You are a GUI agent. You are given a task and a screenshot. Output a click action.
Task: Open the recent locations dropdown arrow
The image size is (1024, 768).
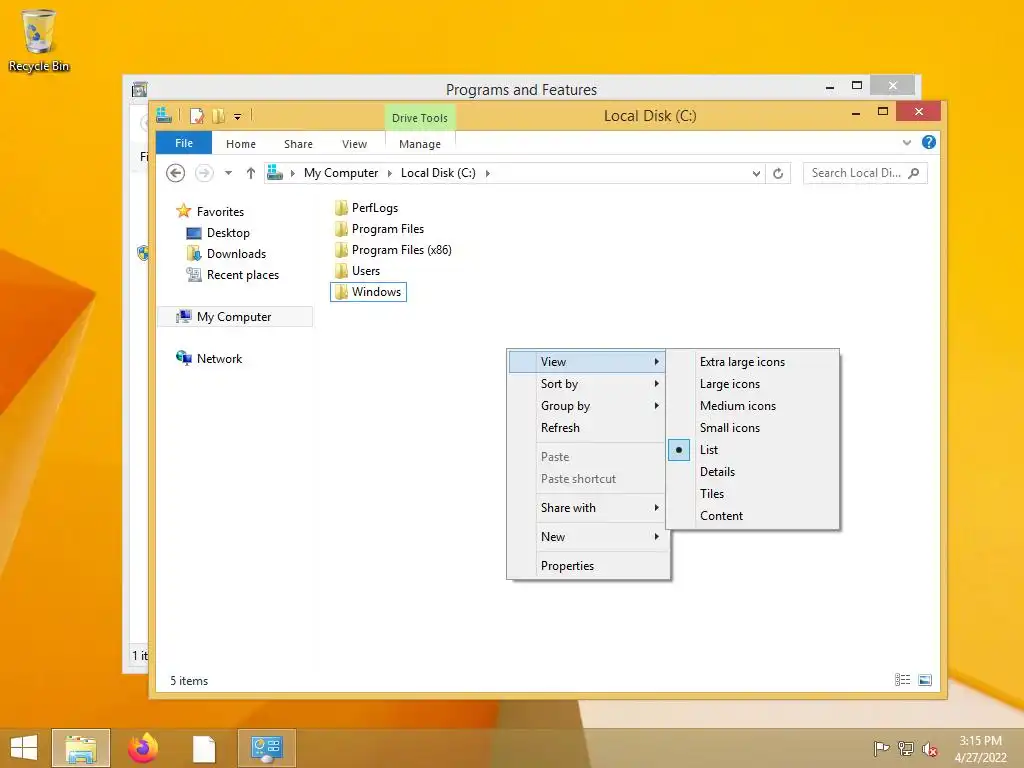pos(228,173)
